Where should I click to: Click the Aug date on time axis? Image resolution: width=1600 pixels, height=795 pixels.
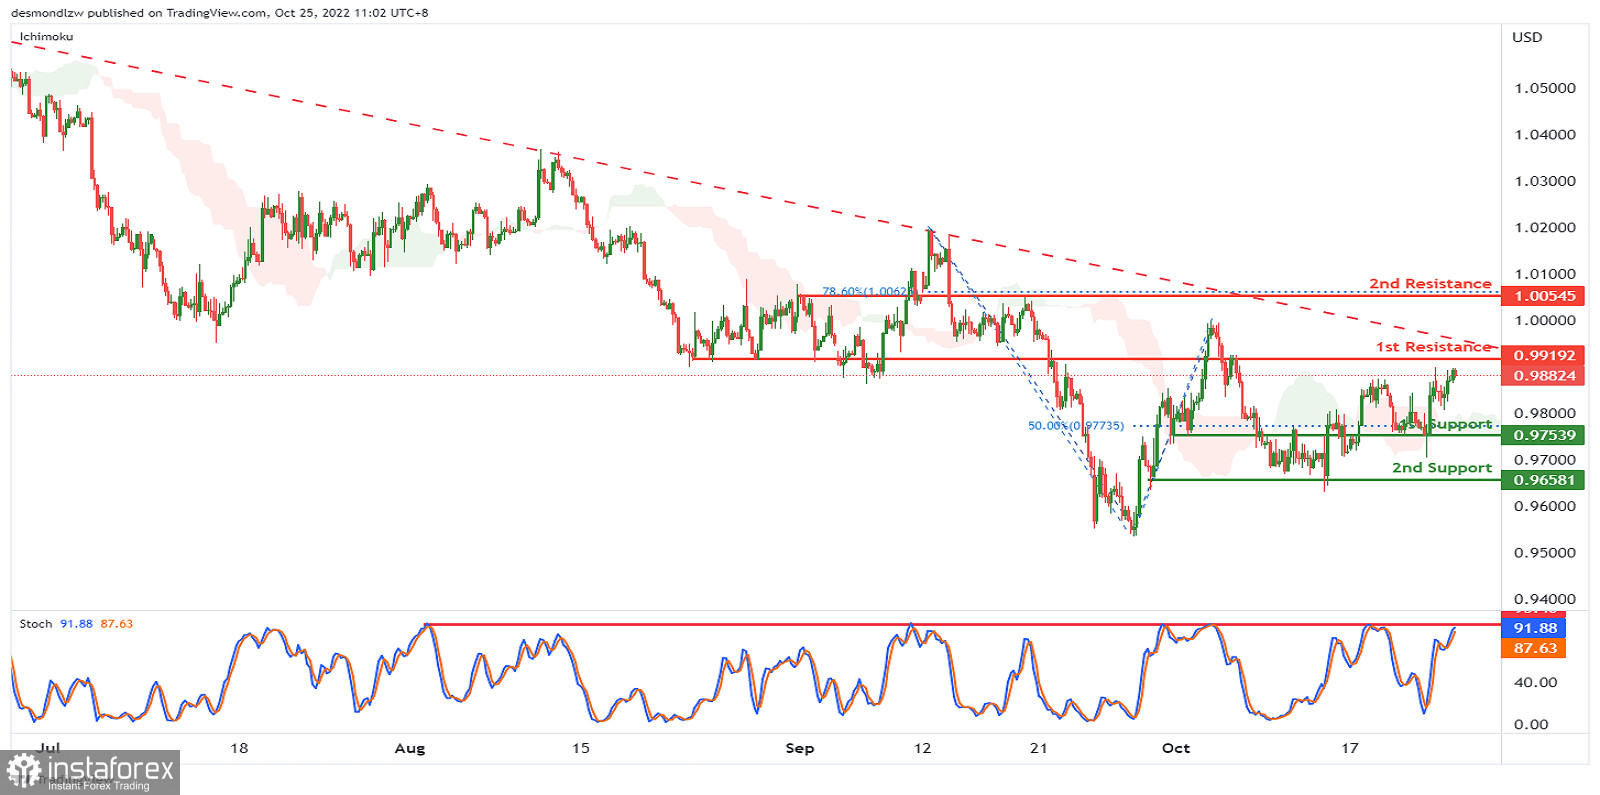pyautogui.click(x=410, y=748)
